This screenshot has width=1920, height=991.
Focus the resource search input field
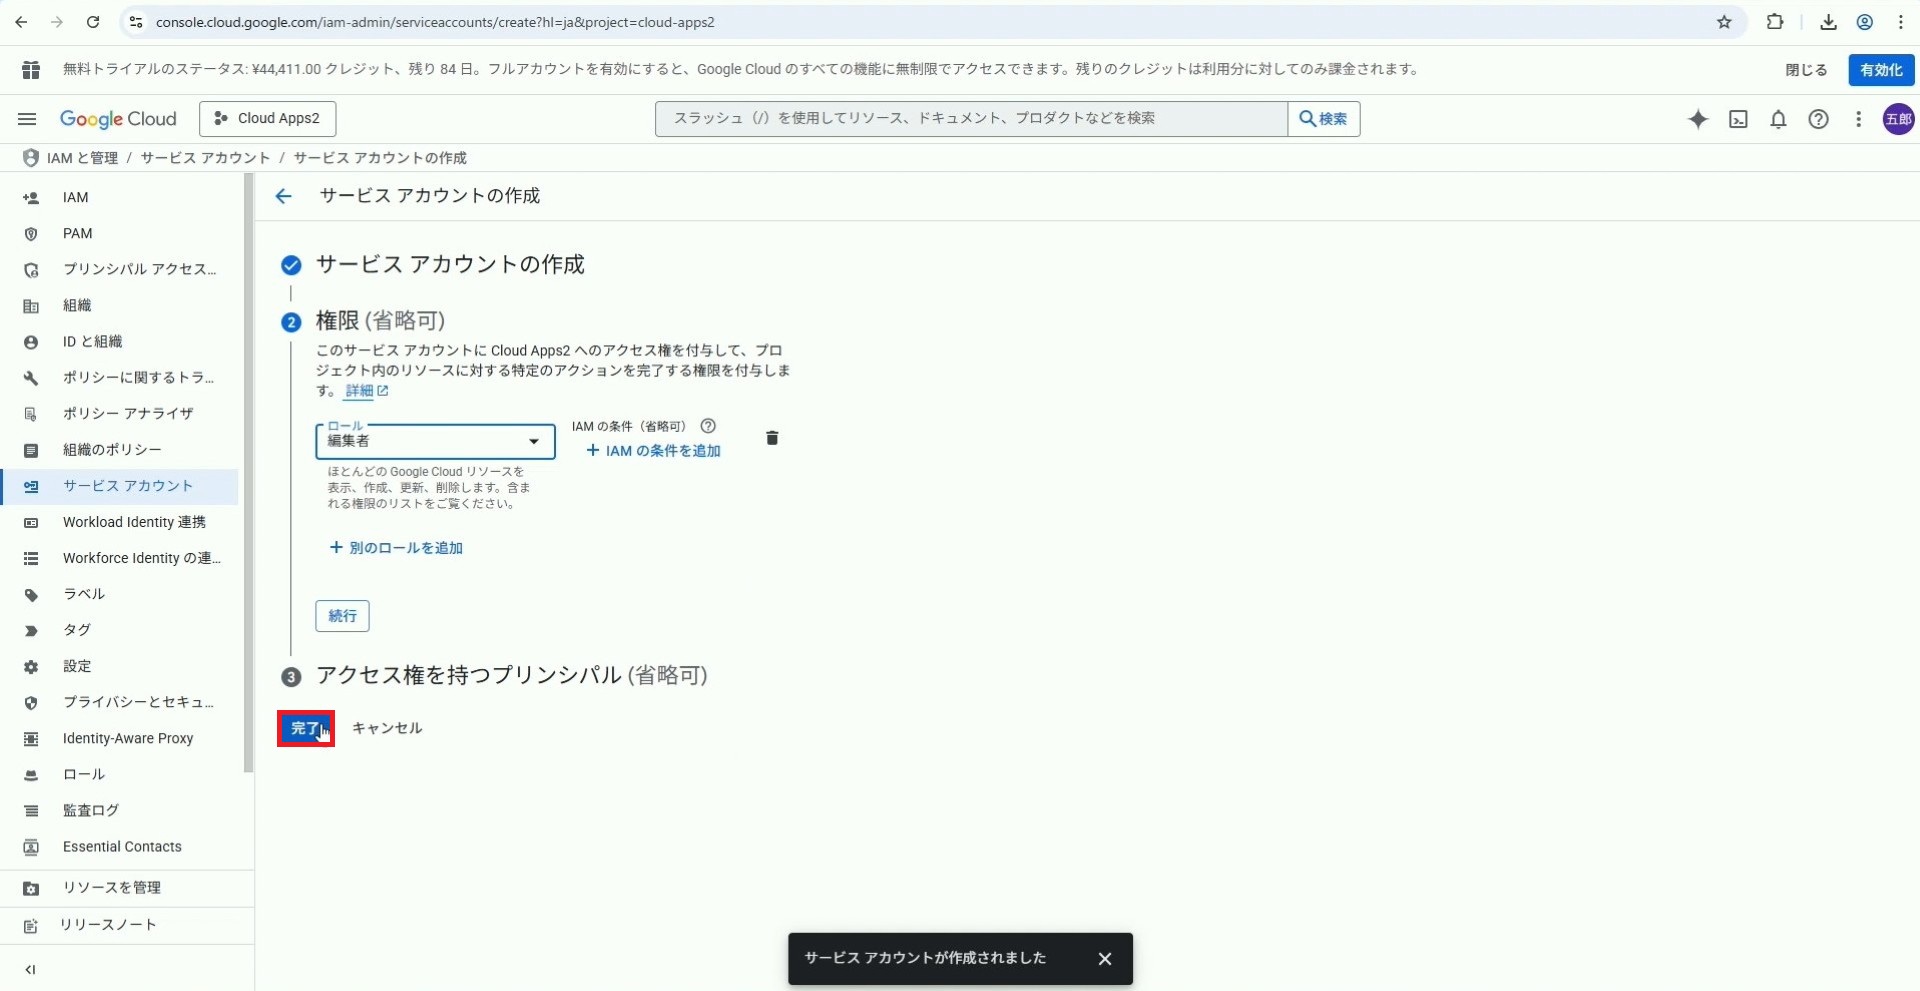click(x=970, y=118)
